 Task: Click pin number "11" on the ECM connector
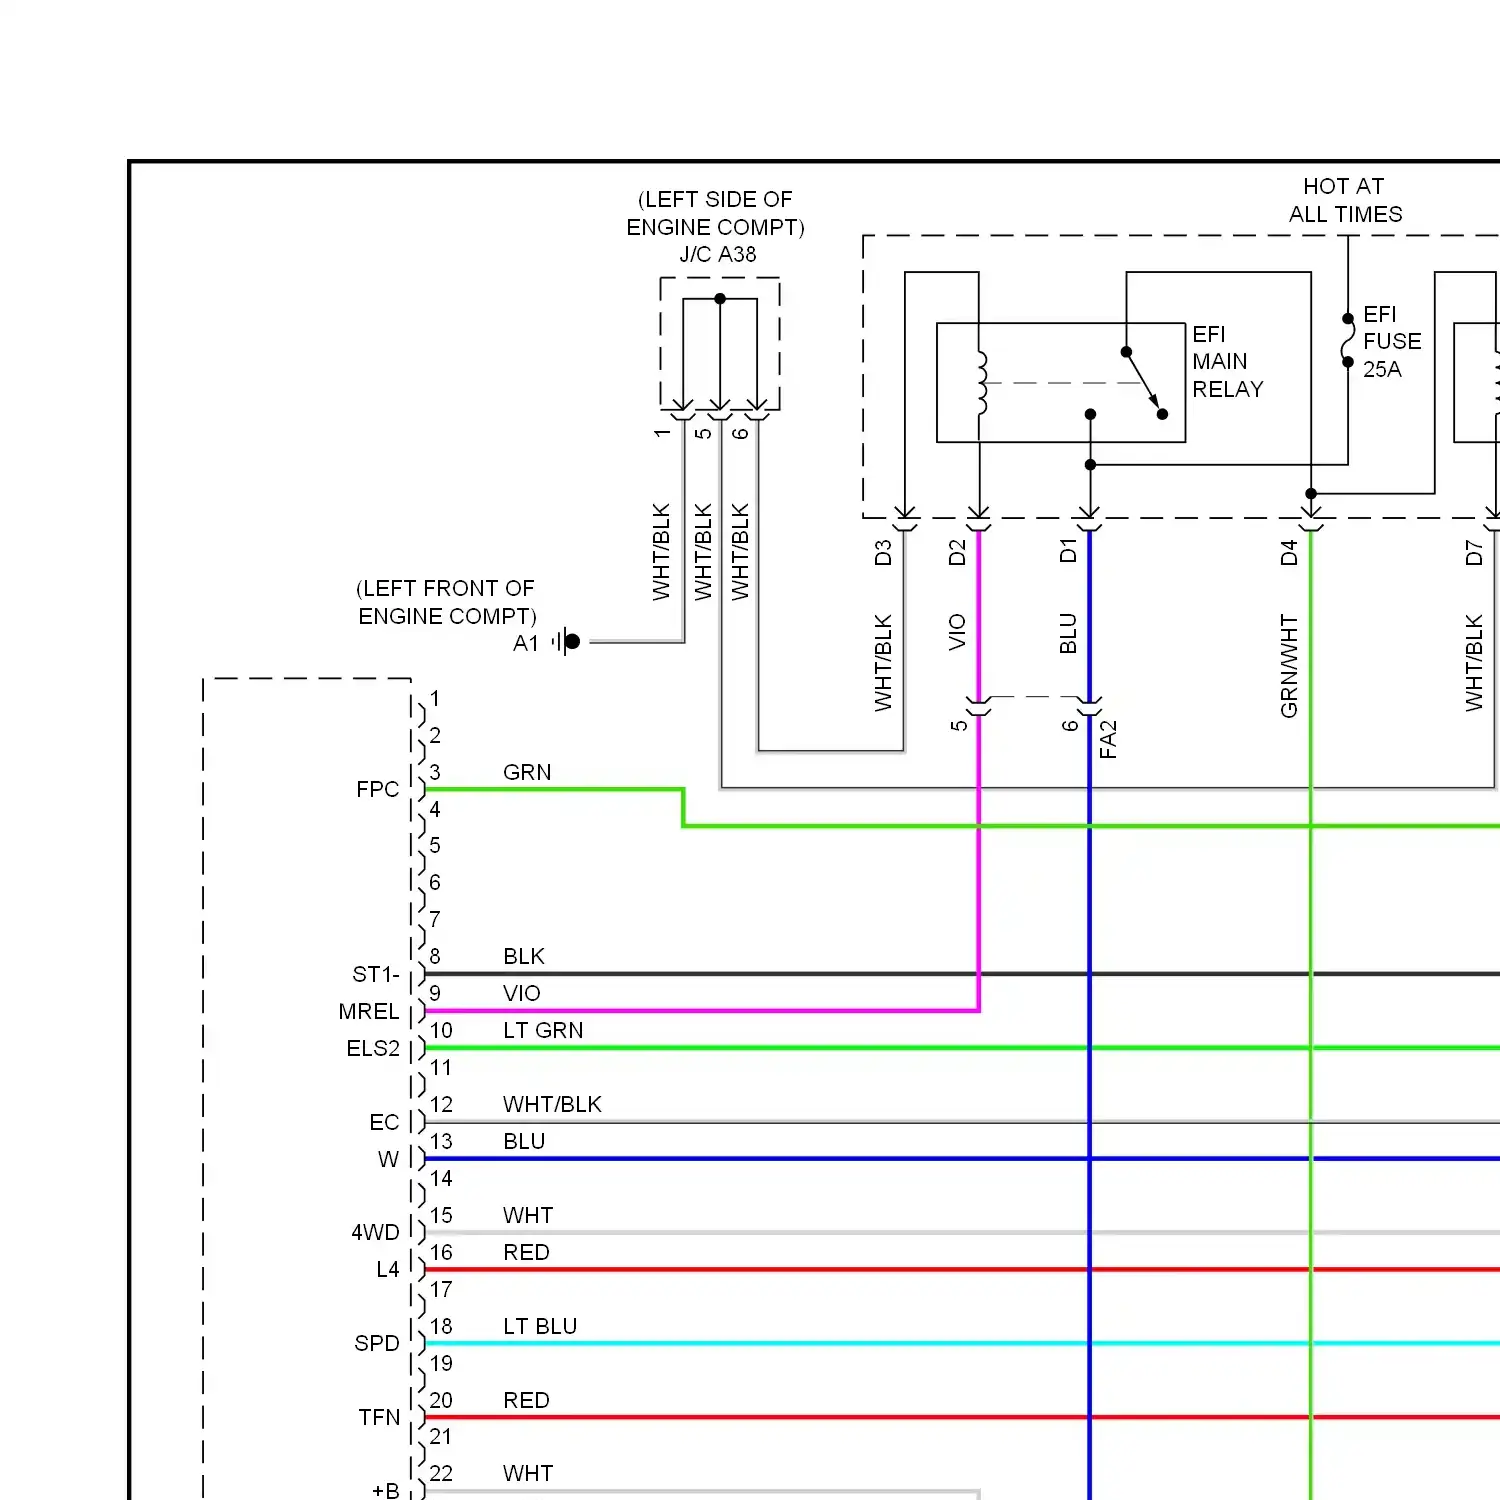point(441,1067)
